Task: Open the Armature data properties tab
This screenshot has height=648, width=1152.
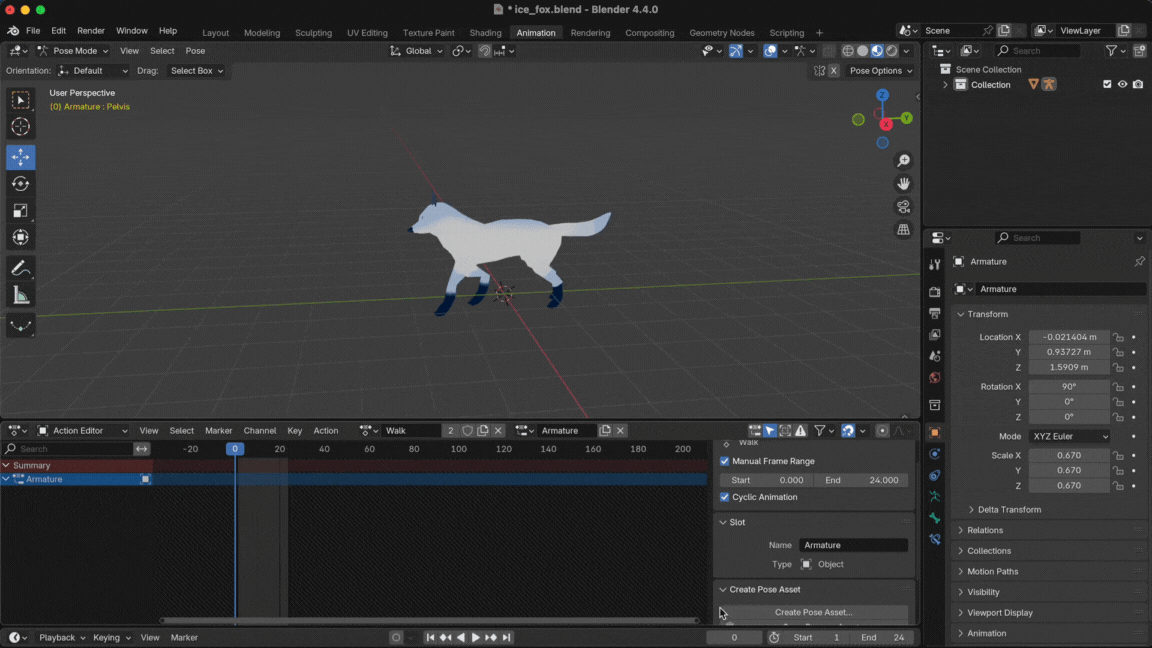Action: click(935, 497)
